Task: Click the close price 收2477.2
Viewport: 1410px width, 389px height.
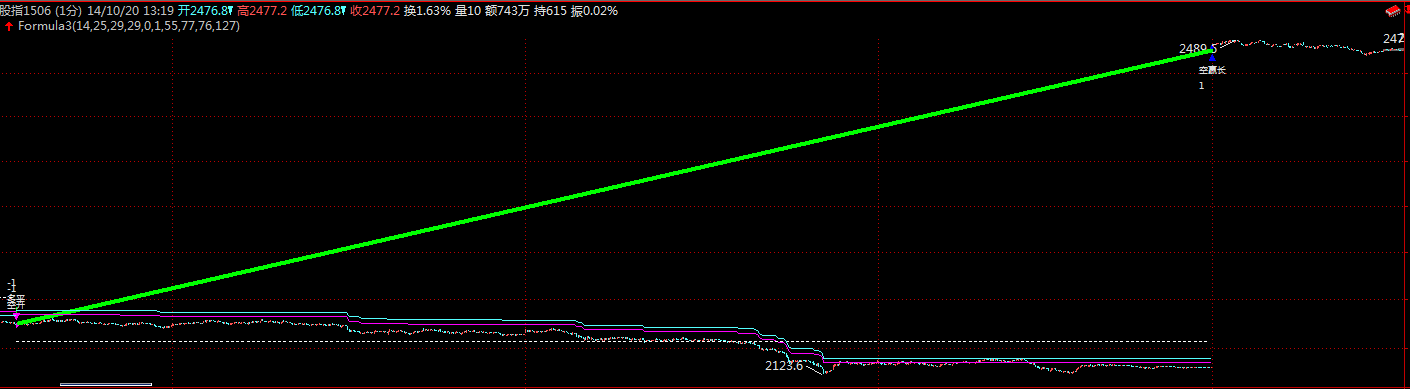Action: 375,10
